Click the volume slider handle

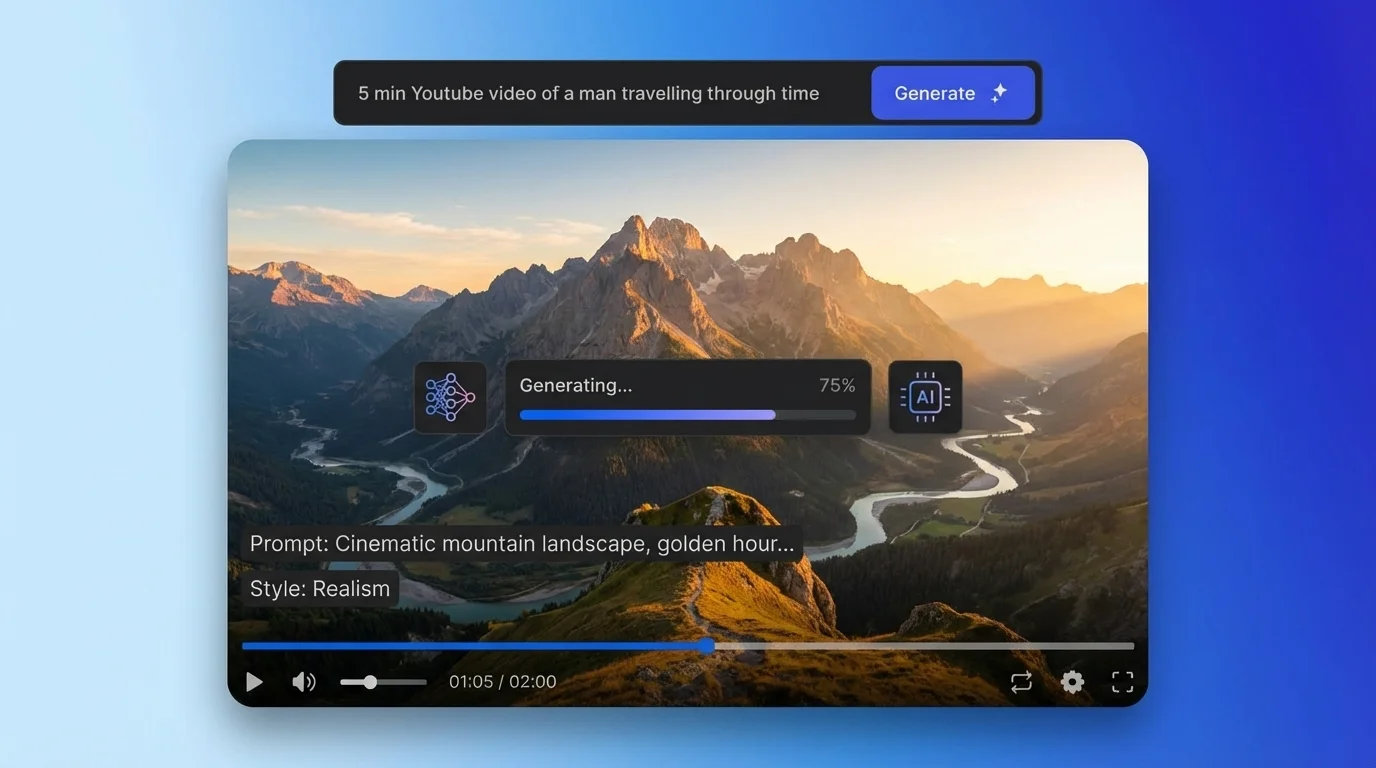(370, 681)
